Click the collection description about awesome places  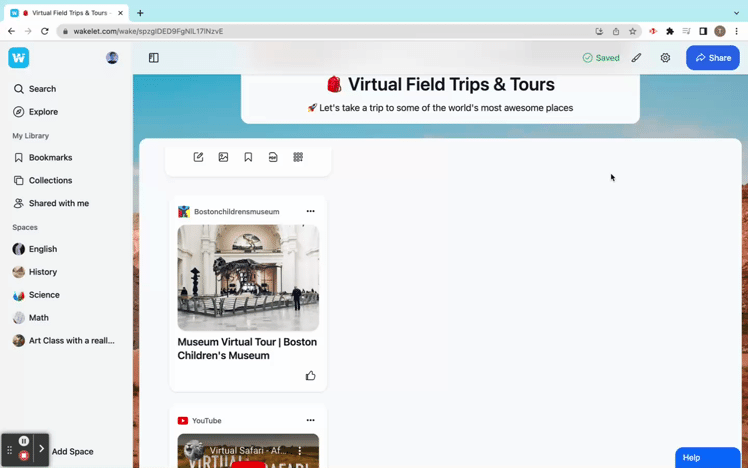[x=440, y=108]
